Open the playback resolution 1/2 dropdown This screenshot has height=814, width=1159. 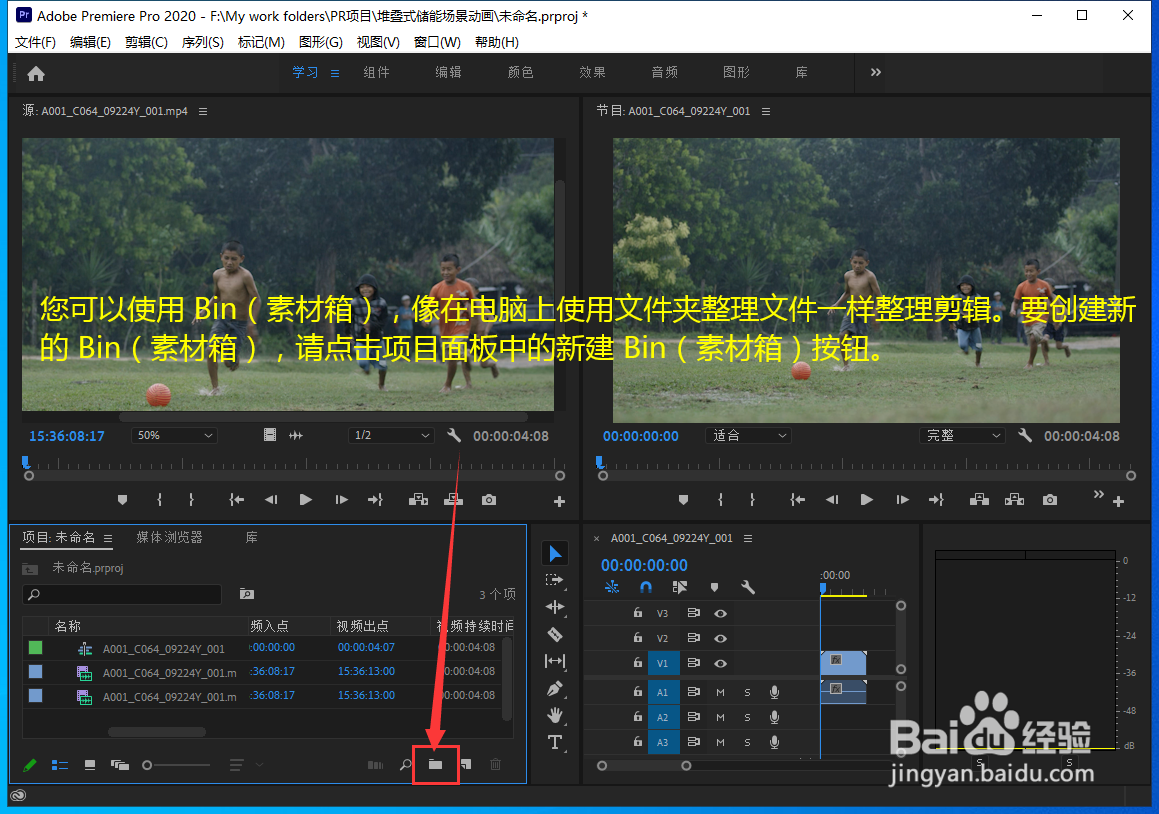390,435
